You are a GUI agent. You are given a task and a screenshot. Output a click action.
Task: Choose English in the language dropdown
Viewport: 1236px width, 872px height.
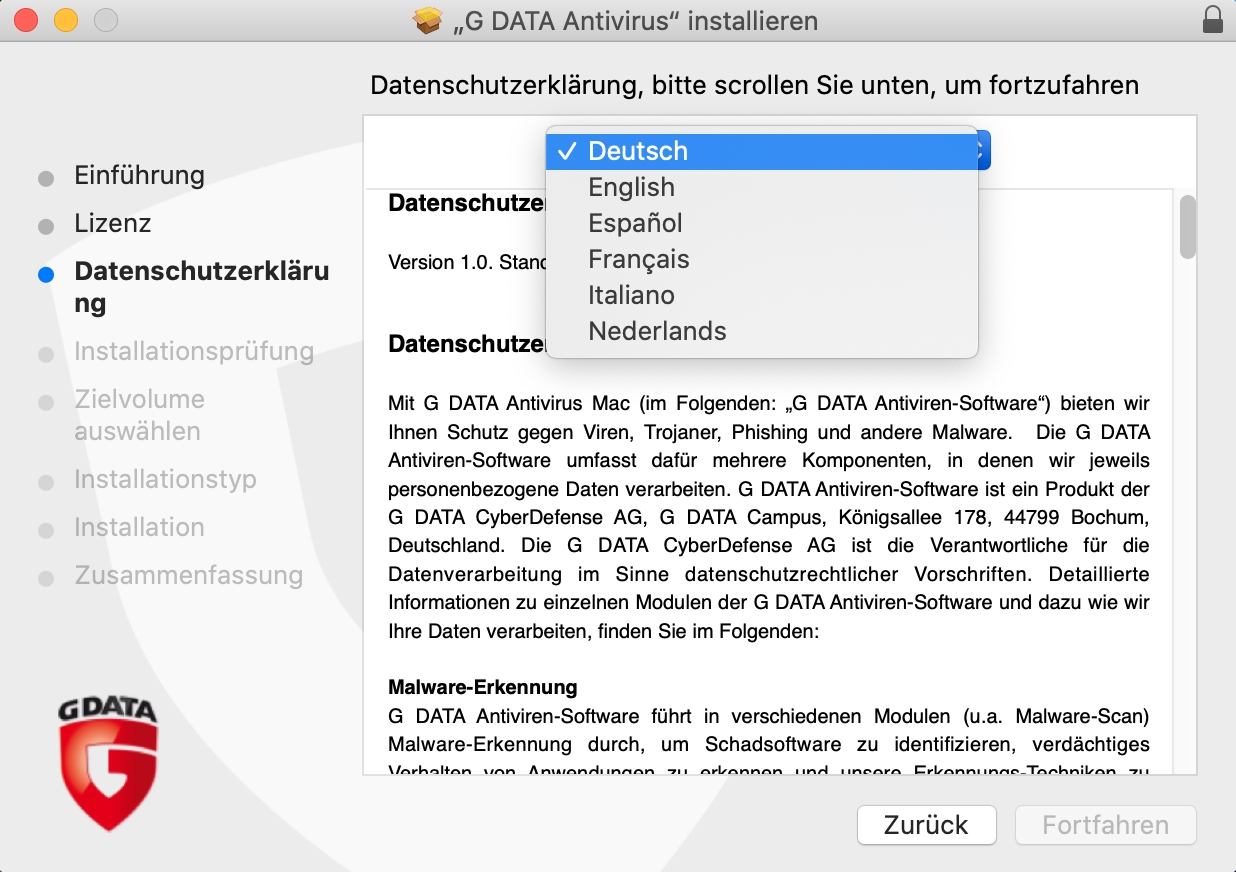click(x=631, y=187)
